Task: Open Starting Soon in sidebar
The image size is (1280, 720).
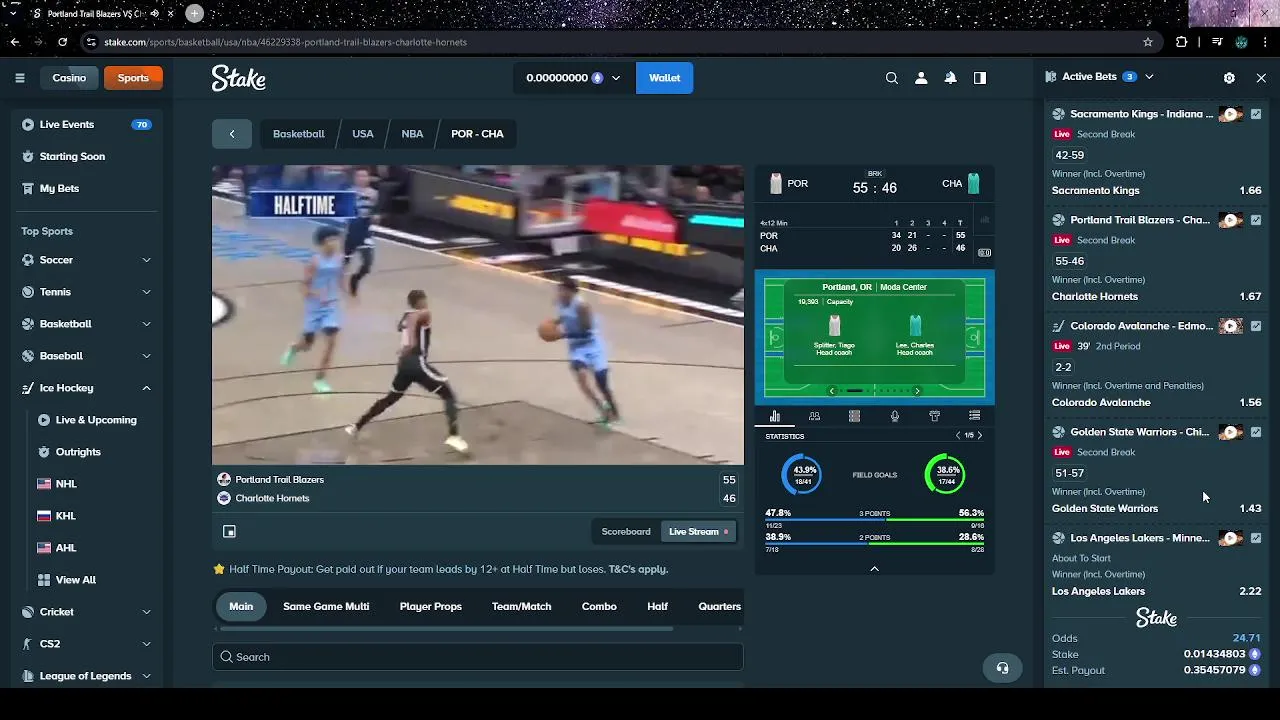Action: point(72,157)
